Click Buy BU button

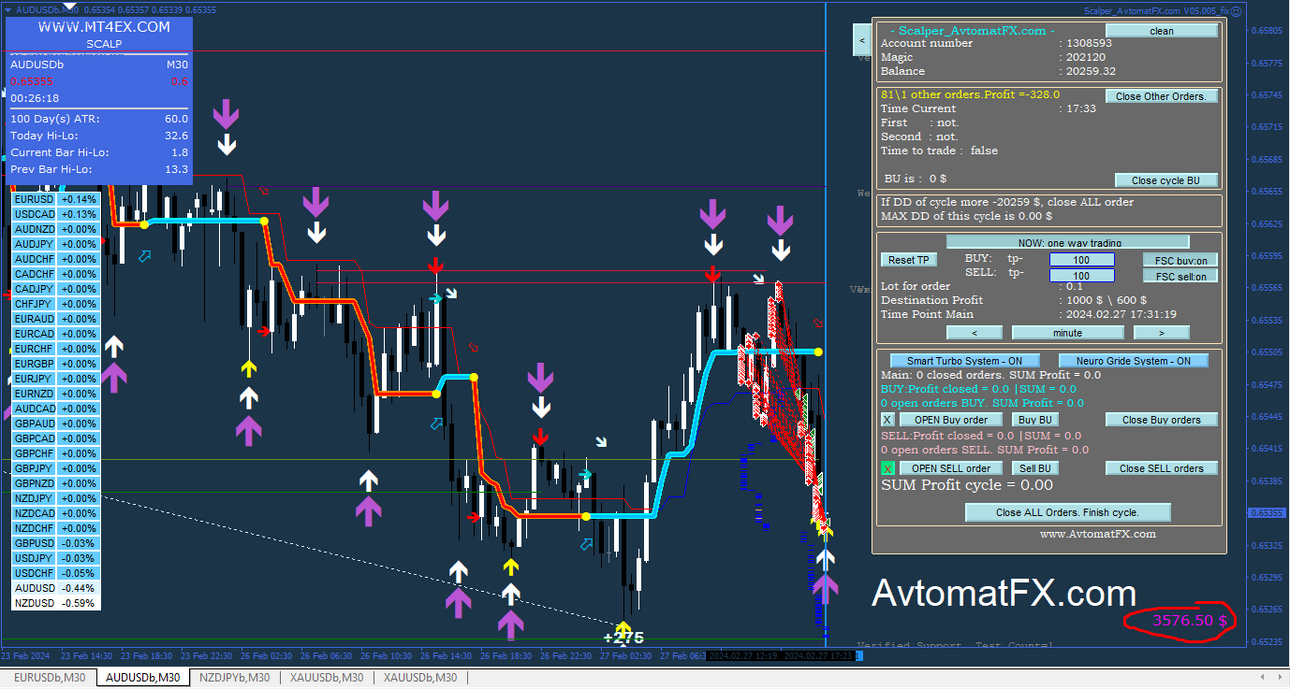(1034, 419)
